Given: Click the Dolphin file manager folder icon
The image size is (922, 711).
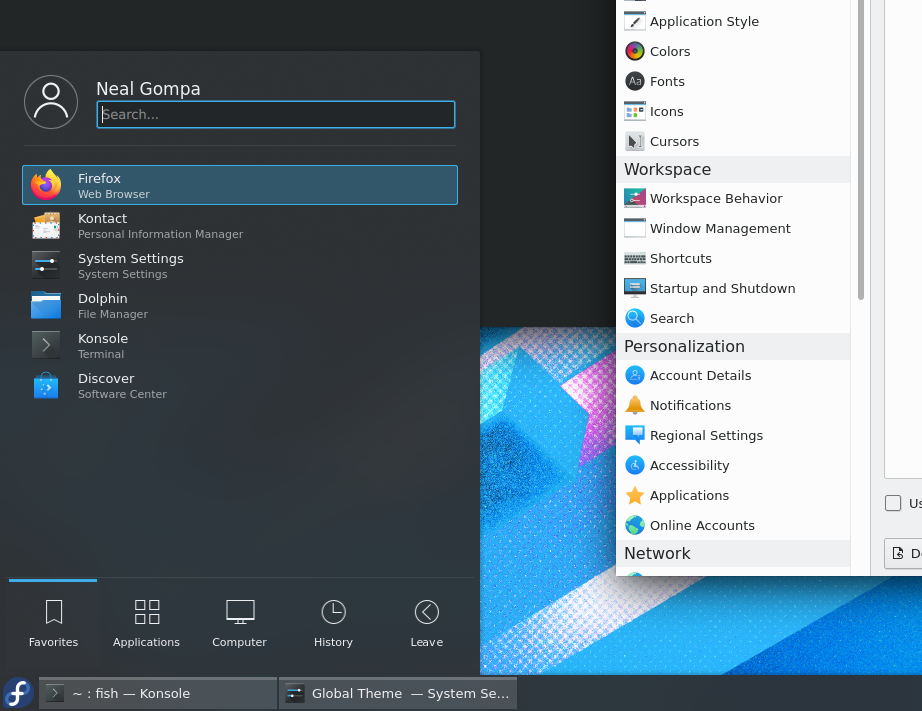Looking at the screenshot, I should [x=46, y=305].
